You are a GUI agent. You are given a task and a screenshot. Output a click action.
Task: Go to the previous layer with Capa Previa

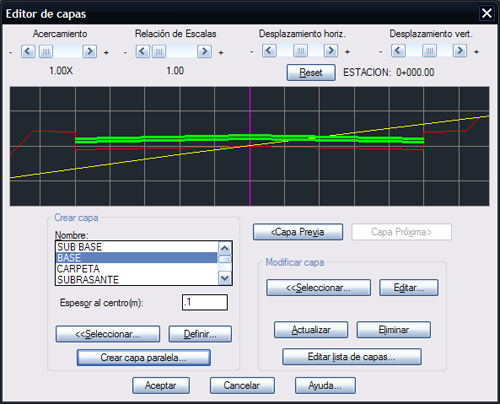pos(298,232)
